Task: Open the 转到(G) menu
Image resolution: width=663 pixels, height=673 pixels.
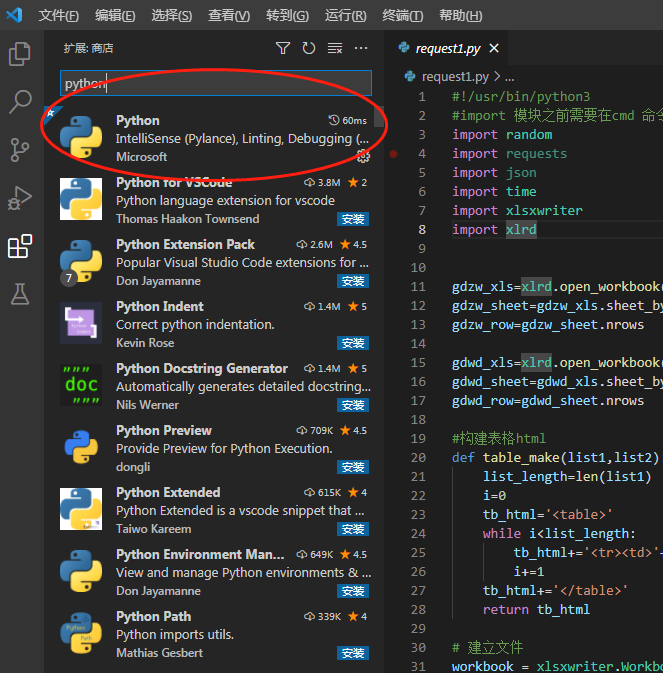Action: click(x=287, y=15)
